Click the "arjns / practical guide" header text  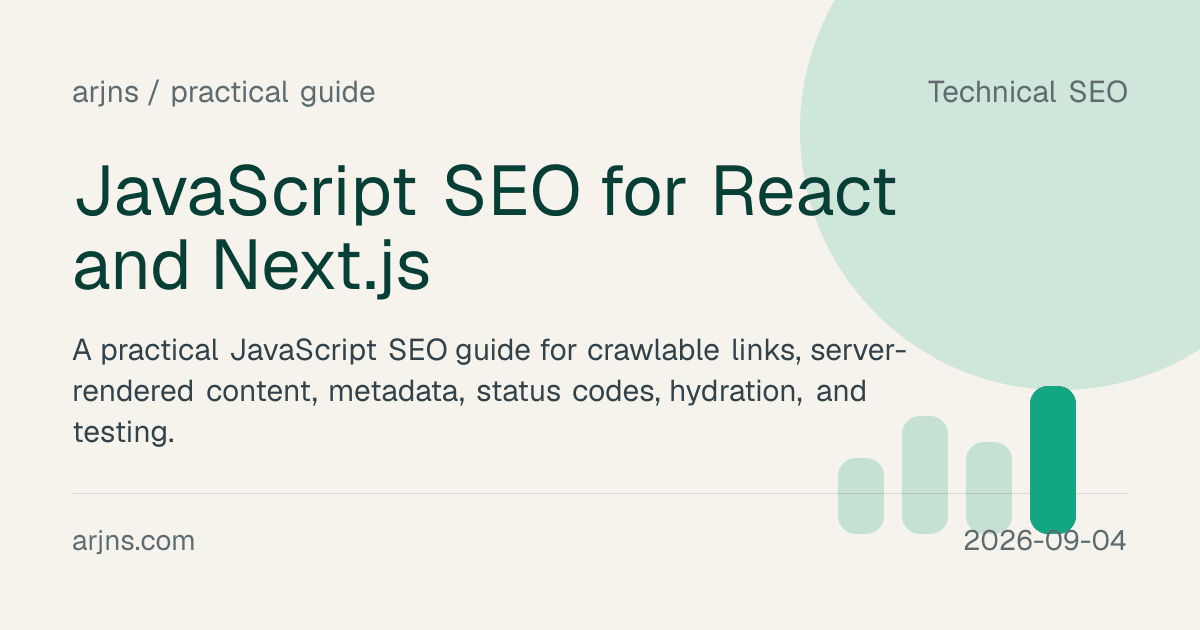click(224, 93)
